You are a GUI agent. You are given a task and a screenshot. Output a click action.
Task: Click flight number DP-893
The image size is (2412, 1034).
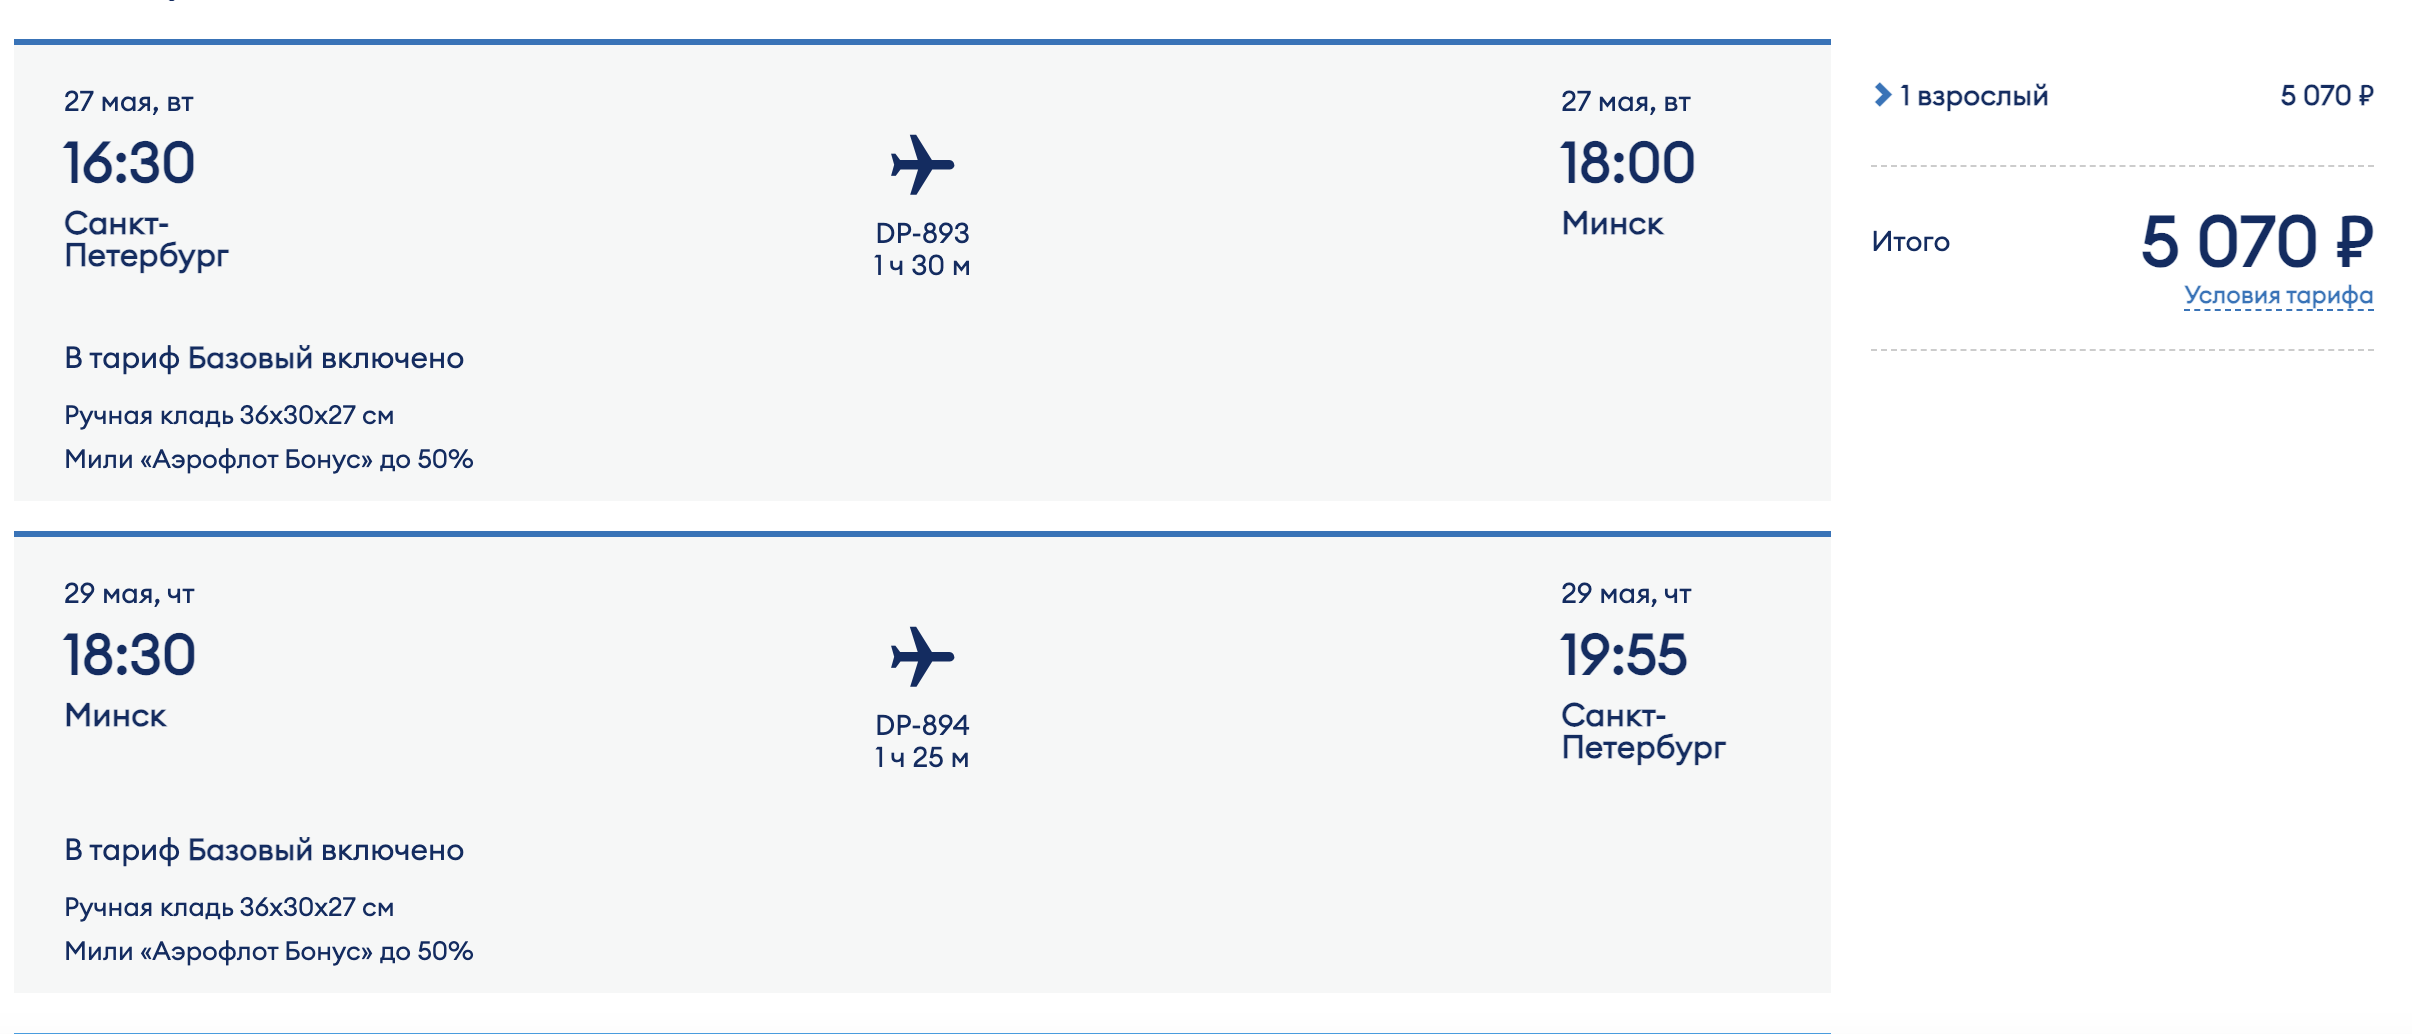pyautogui.click(x=922, y=233)
